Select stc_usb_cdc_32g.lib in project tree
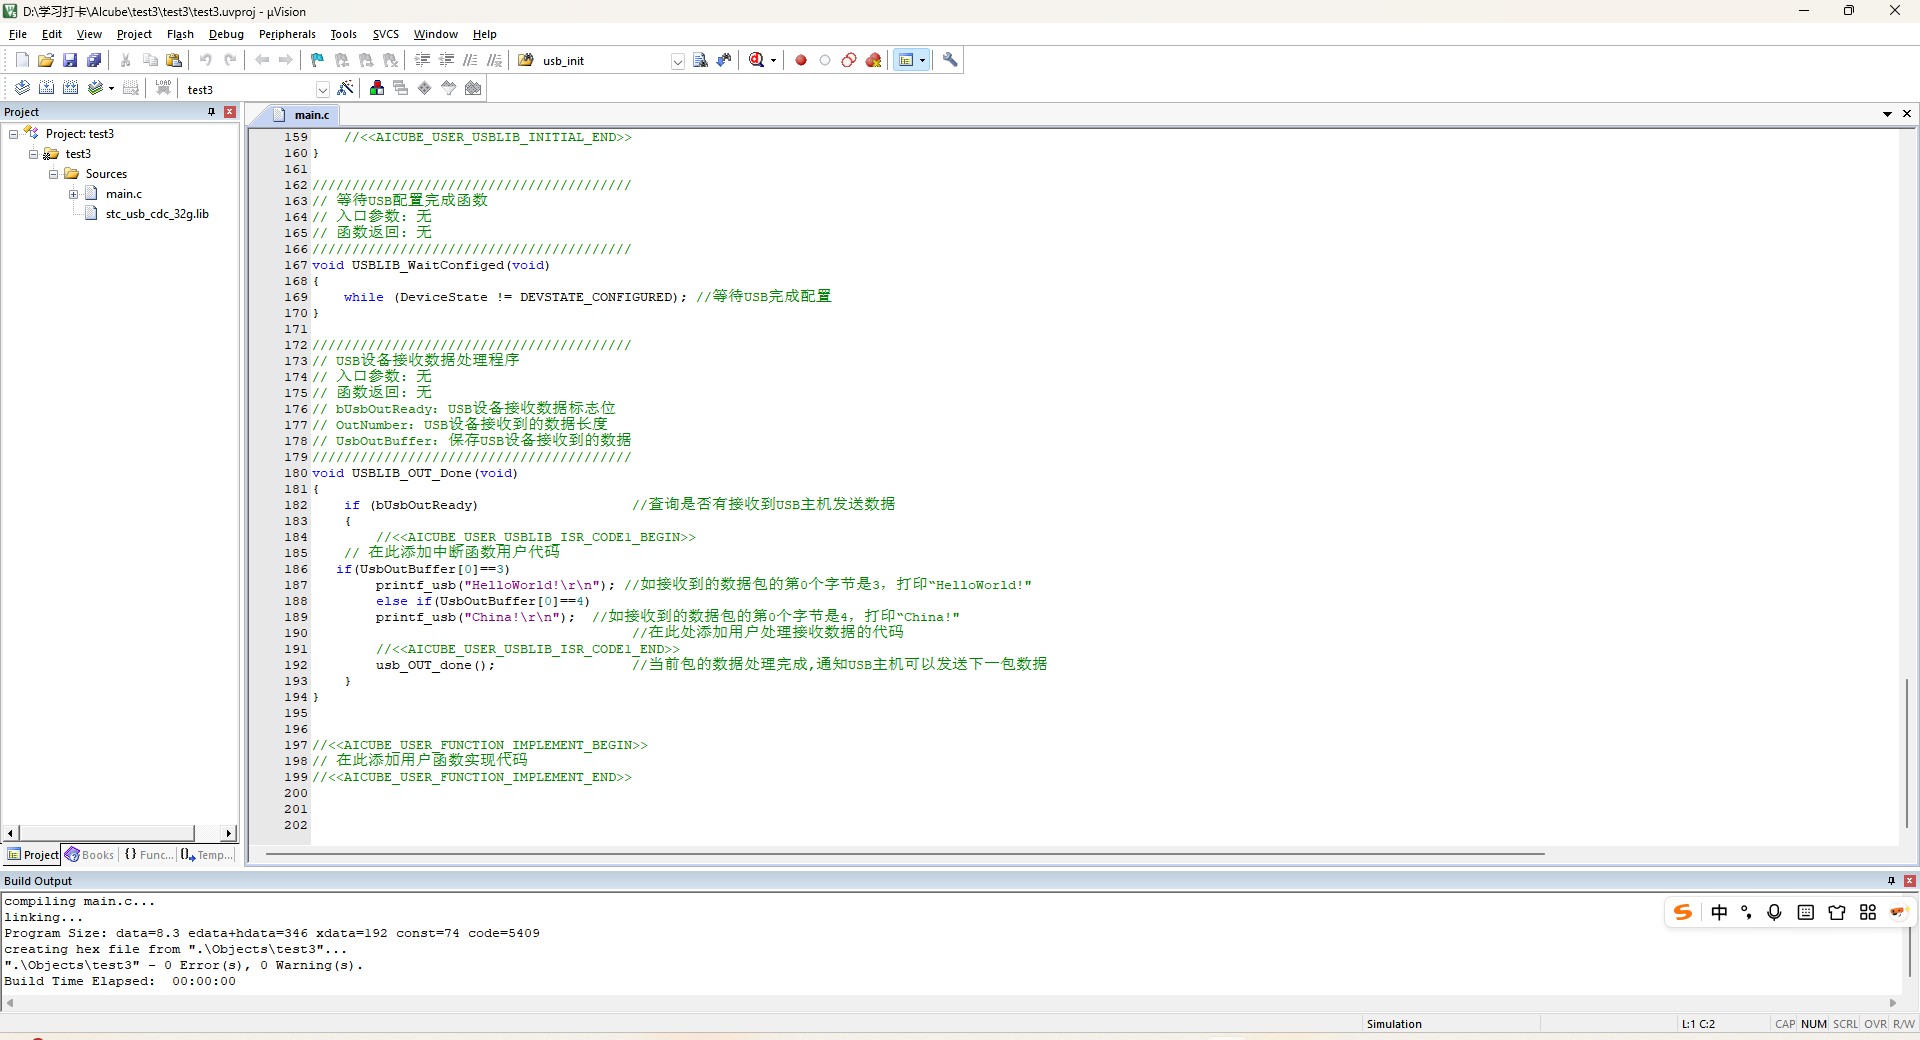Viewport: 1920px width, 1040px height. pos(157,214)
